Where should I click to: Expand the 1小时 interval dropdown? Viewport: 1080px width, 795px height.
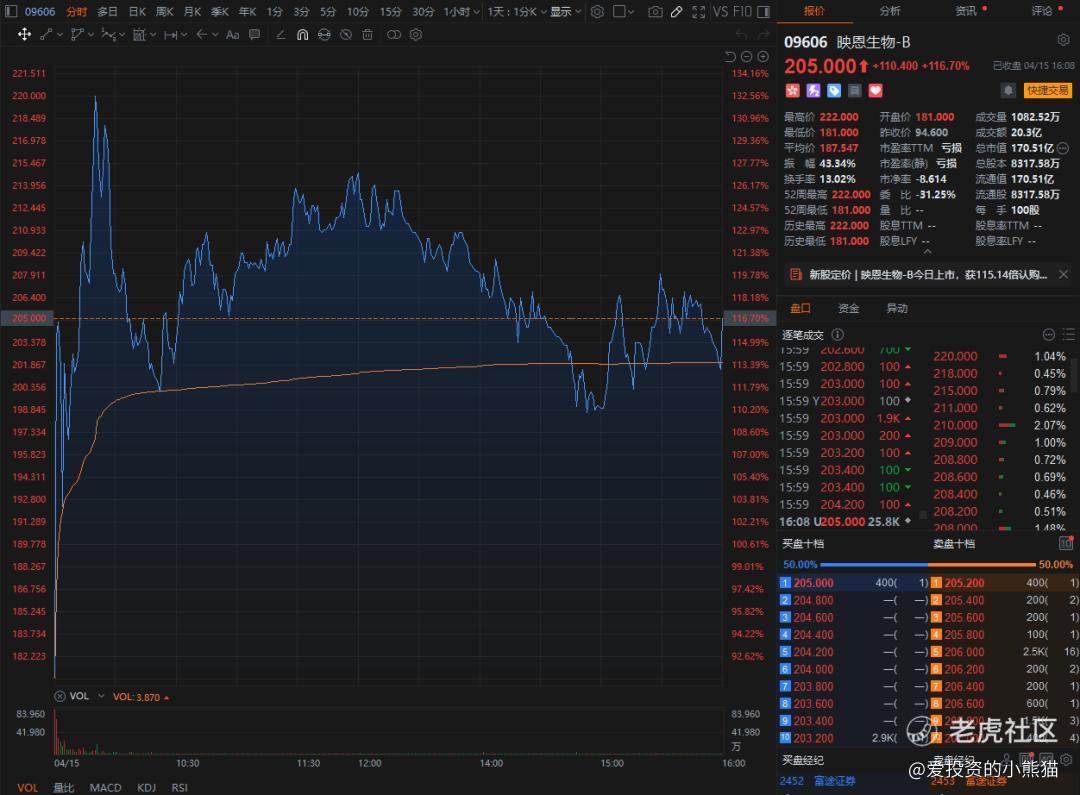[461, 12]
